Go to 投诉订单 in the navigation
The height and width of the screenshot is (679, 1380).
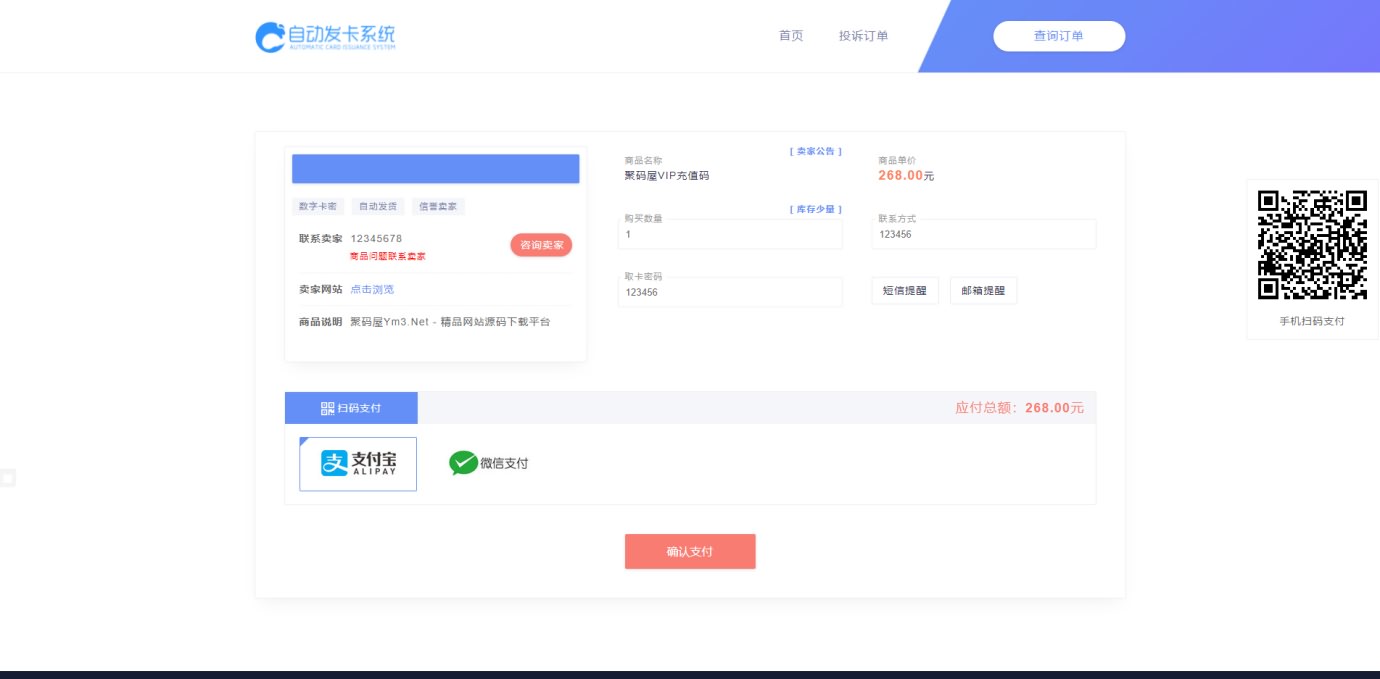point(863,36)
